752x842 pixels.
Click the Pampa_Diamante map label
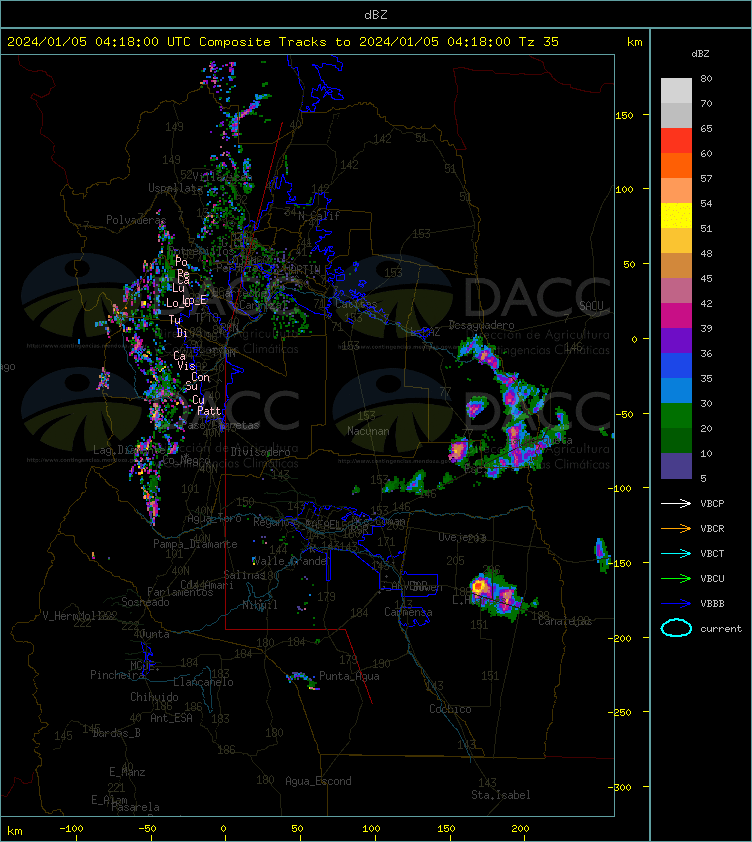[195, 544]
